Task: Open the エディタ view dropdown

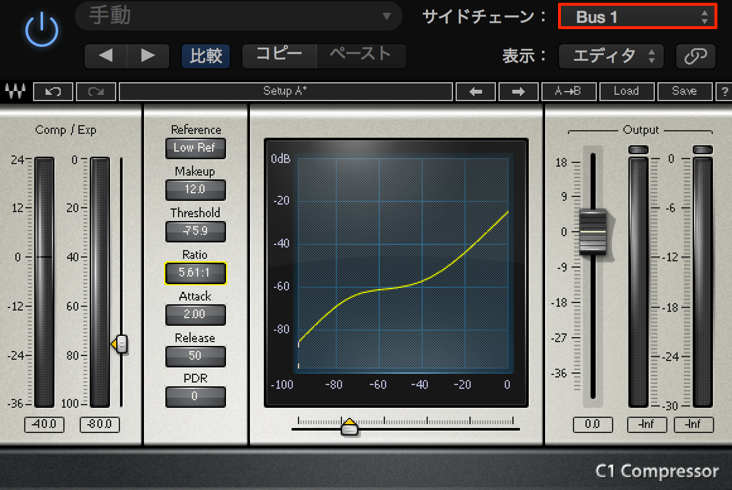Action: [x=611, y=56]
